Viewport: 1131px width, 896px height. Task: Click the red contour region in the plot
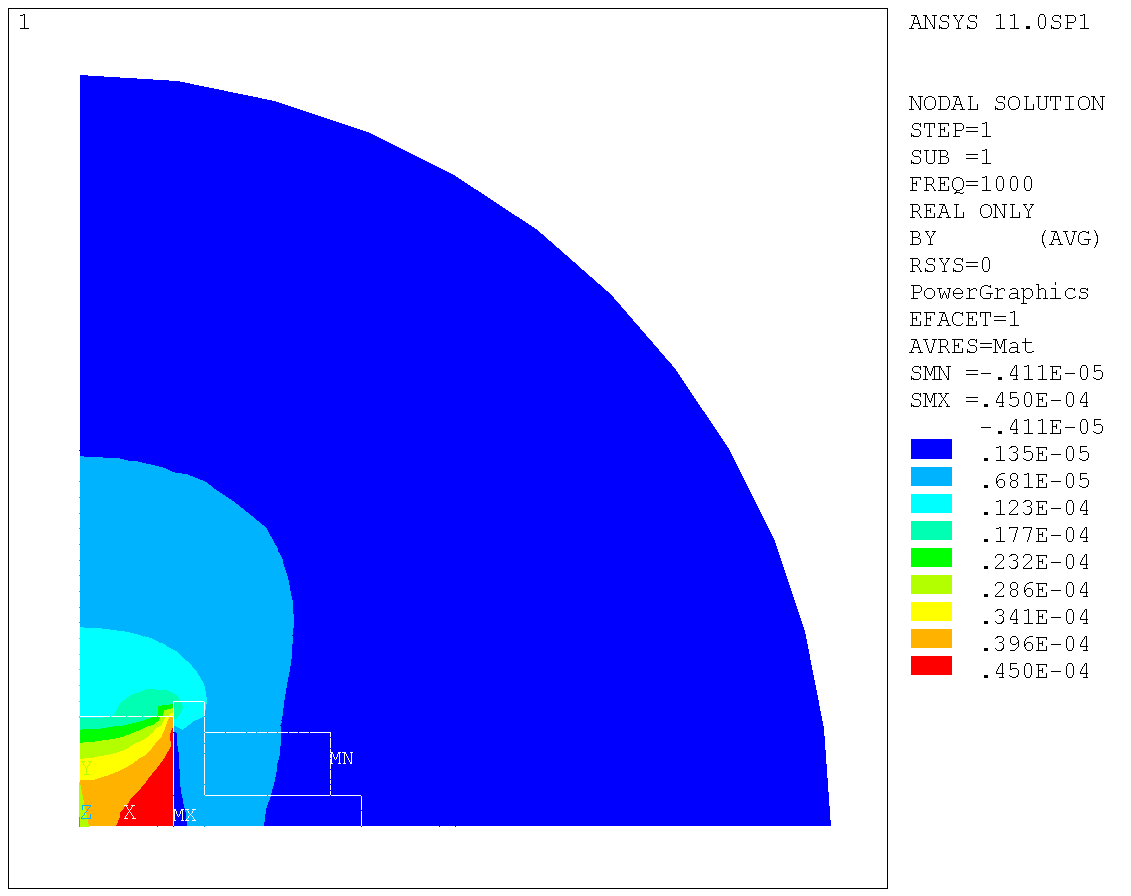pos(151,794)
